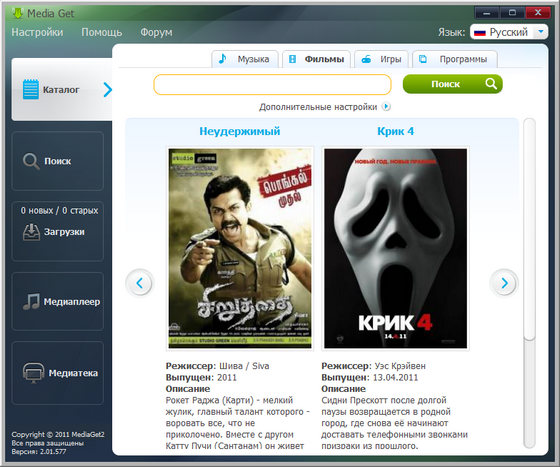Click the magnifier icon beside sidebar Поиск

pos(31,161)
